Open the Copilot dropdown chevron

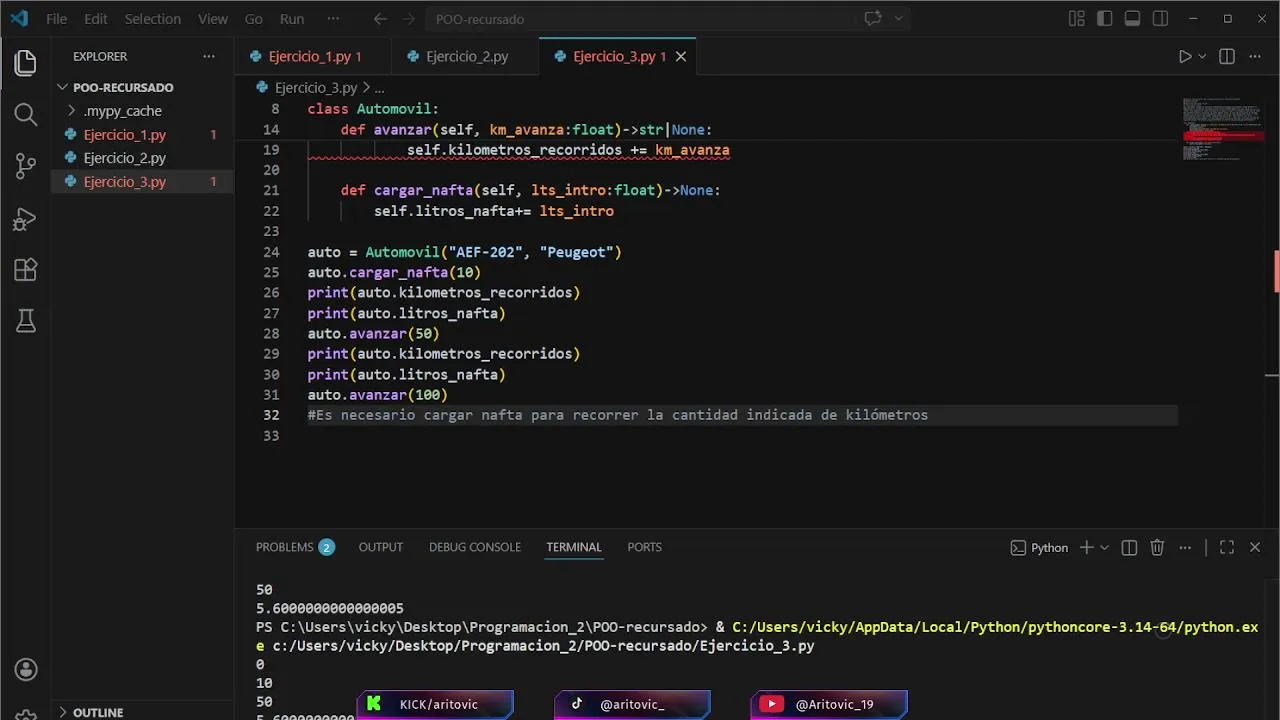[x=898, y=18]
